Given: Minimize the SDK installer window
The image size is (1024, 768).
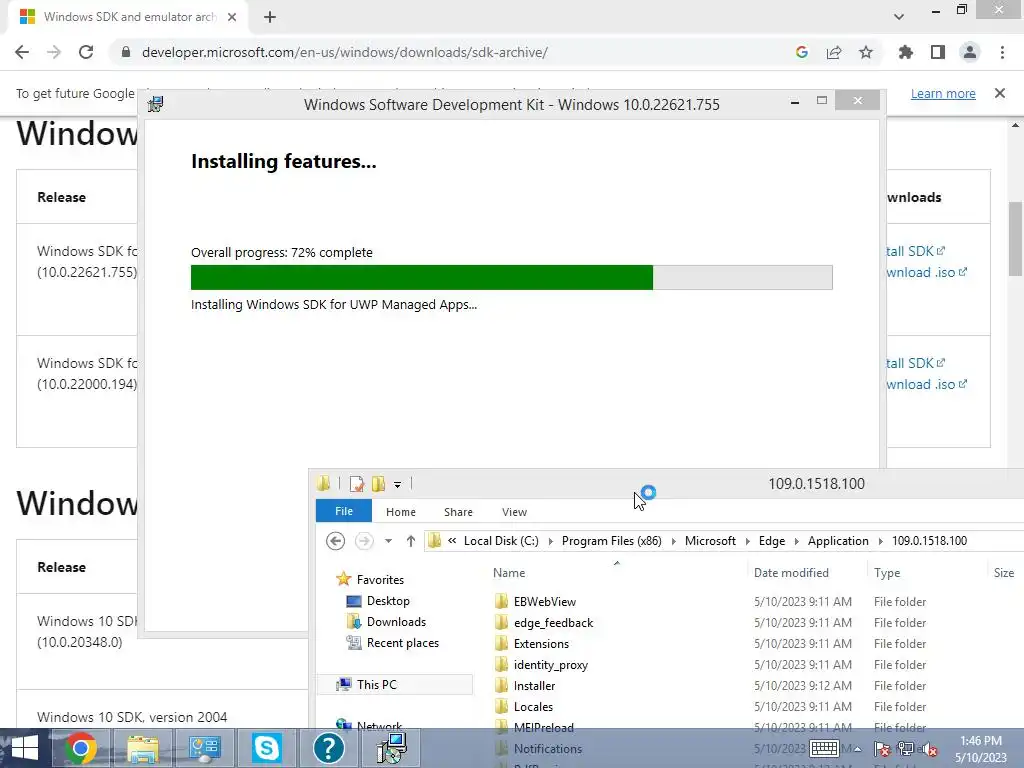Looking at the screenshot, I should tap(795, 101).
